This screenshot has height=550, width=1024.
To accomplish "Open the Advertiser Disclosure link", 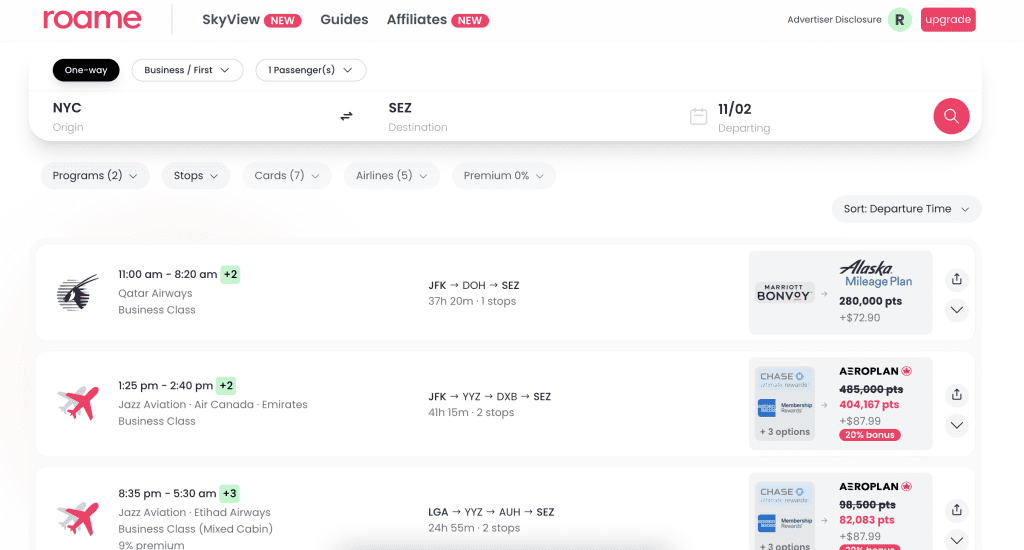I will (834, 20).
